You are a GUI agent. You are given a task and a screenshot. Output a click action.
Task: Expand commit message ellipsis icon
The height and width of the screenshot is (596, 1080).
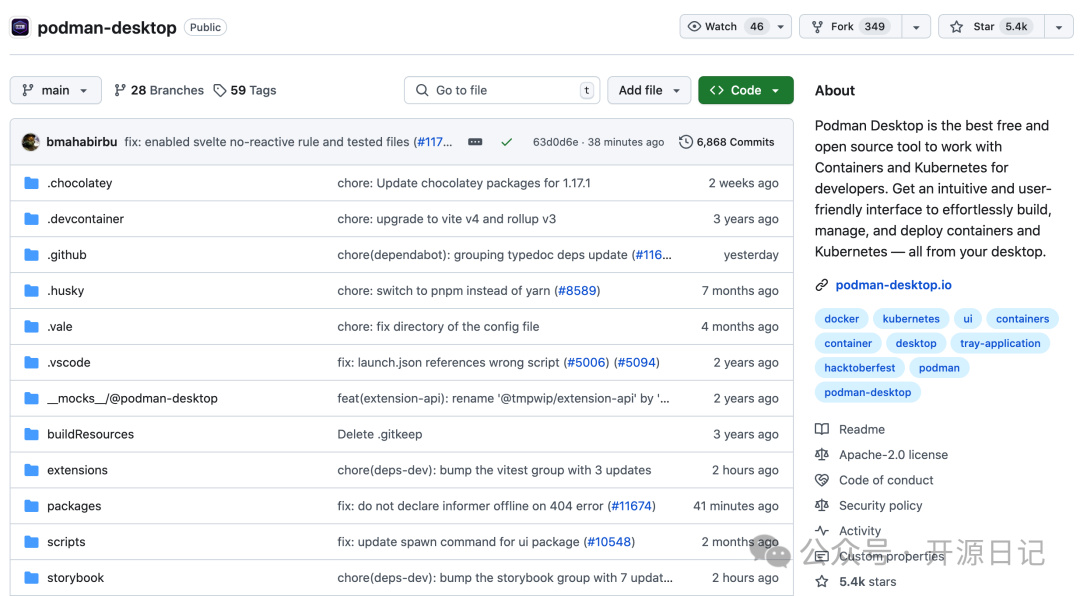pyautogui.click(x=475, y=142)
